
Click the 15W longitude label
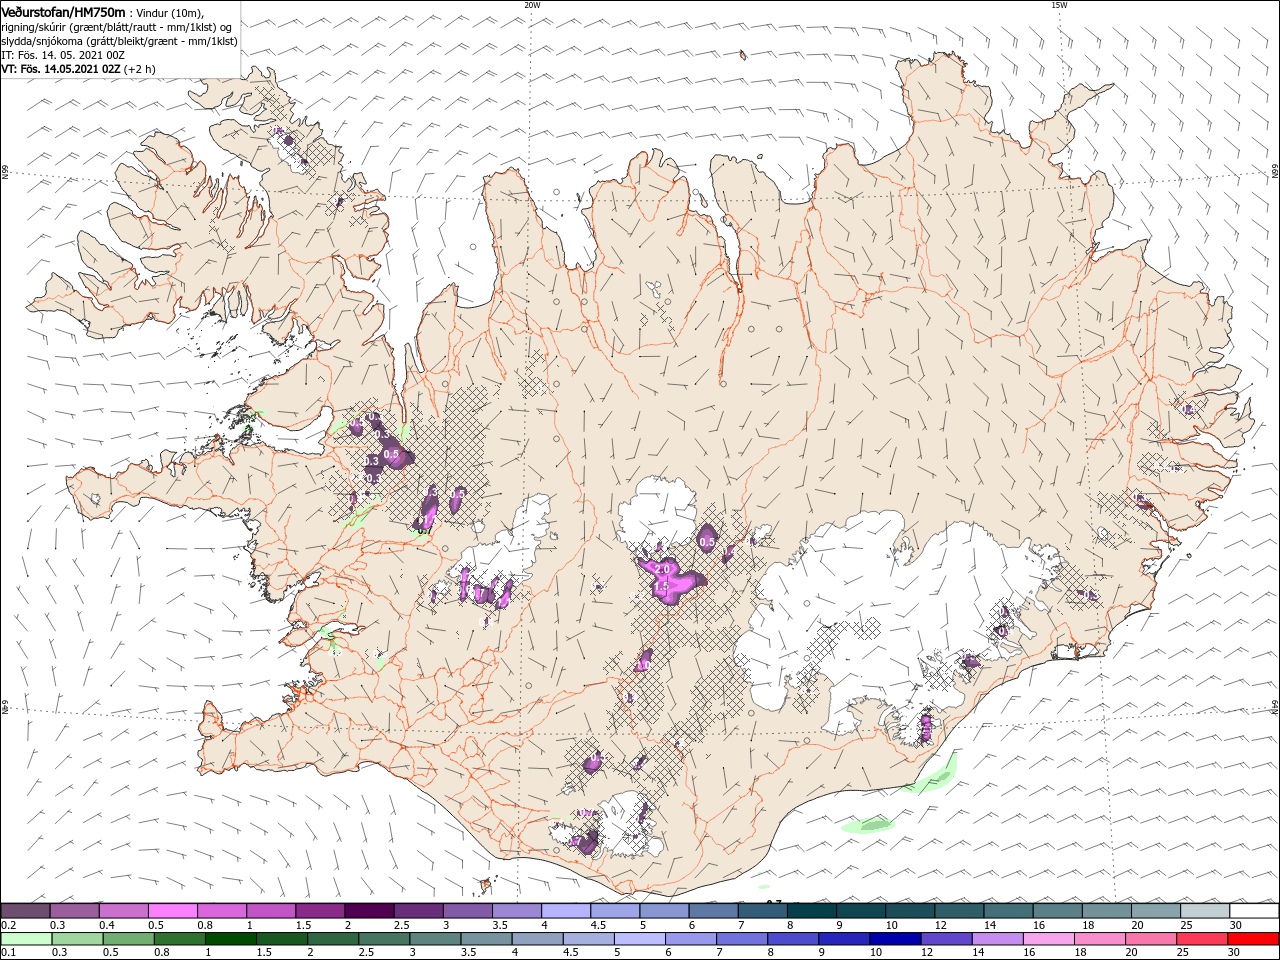pyautogui.click(x=1059, y=4)
